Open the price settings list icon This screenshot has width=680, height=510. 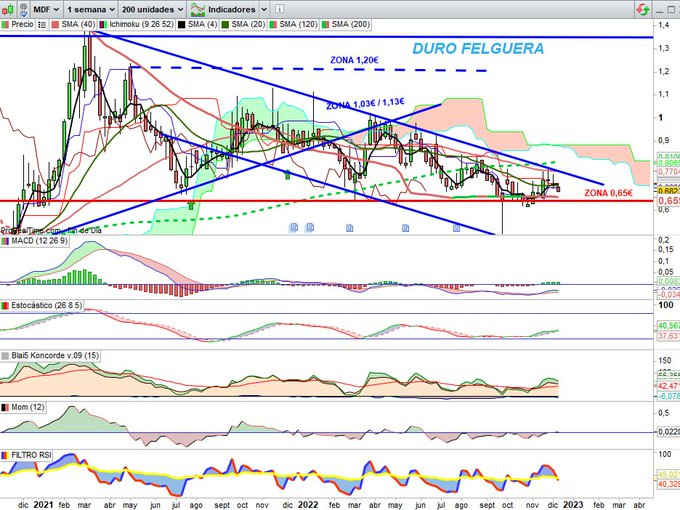[x=42, y=25]
